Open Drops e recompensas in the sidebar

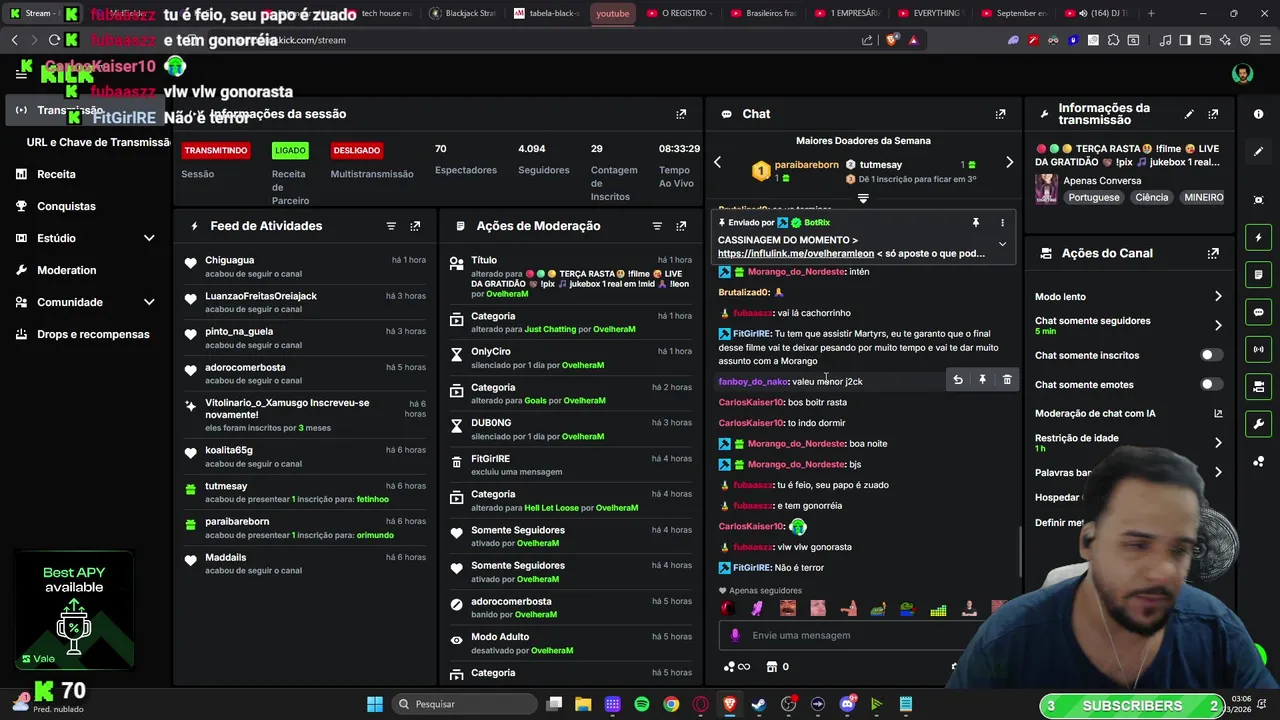click(93, 334)
